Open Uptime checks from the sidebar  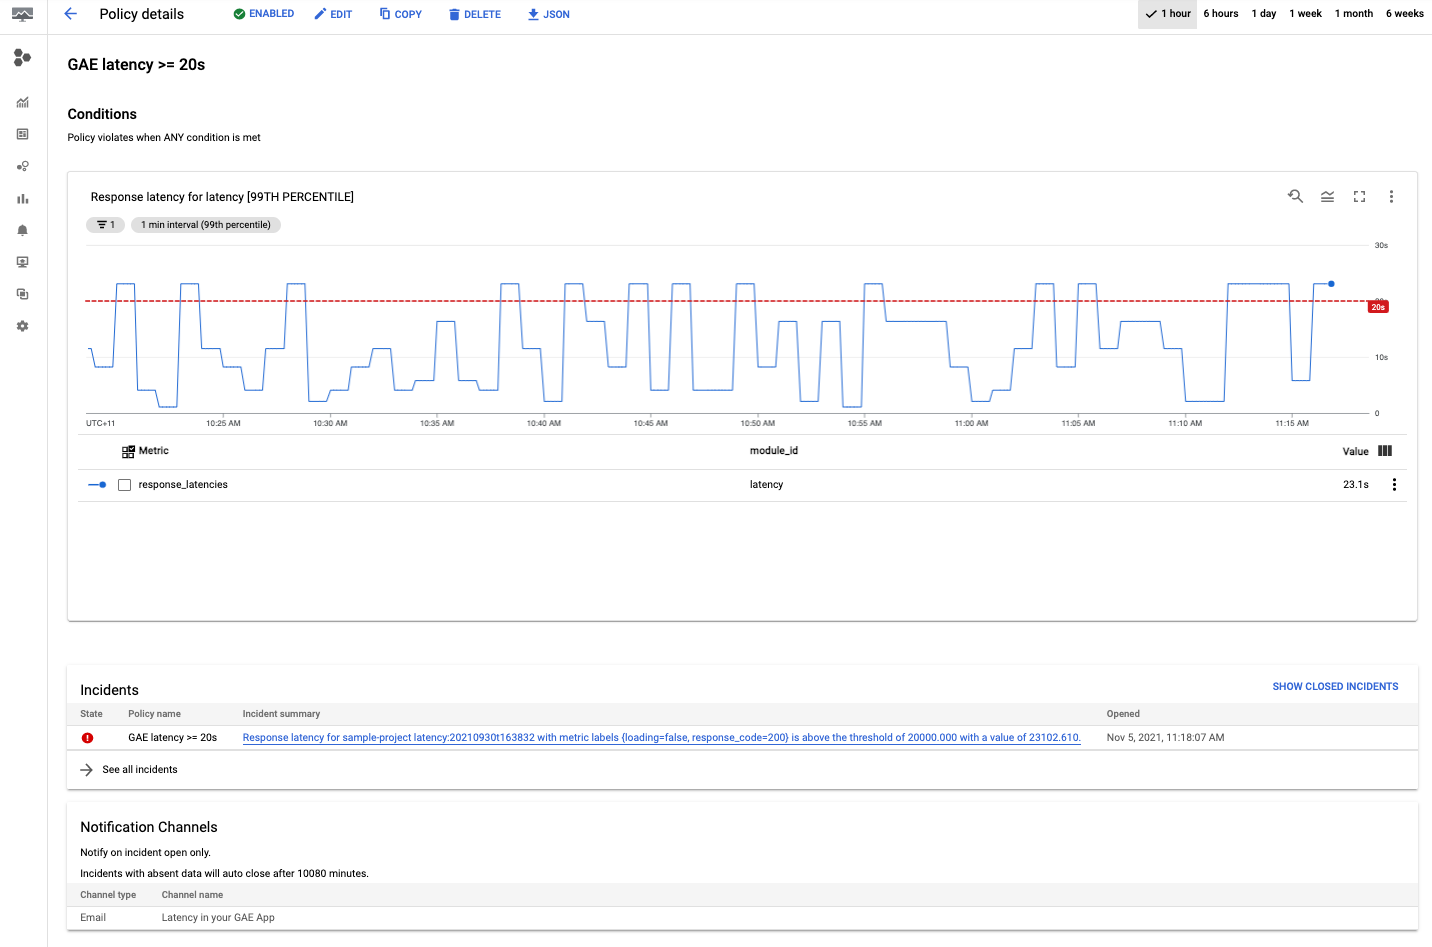tap(22, 261)
